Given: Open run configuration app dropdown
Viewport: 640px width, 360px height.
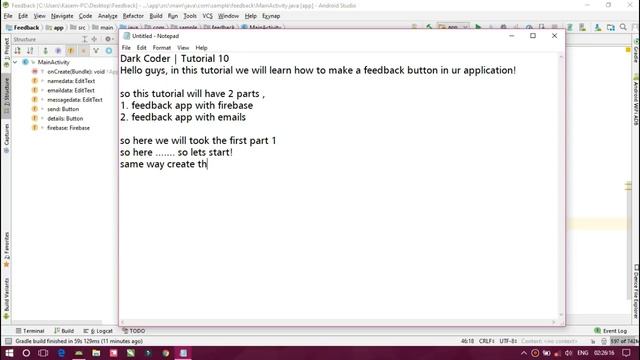Looking at the screenshot, I should [x=453, y=27].
